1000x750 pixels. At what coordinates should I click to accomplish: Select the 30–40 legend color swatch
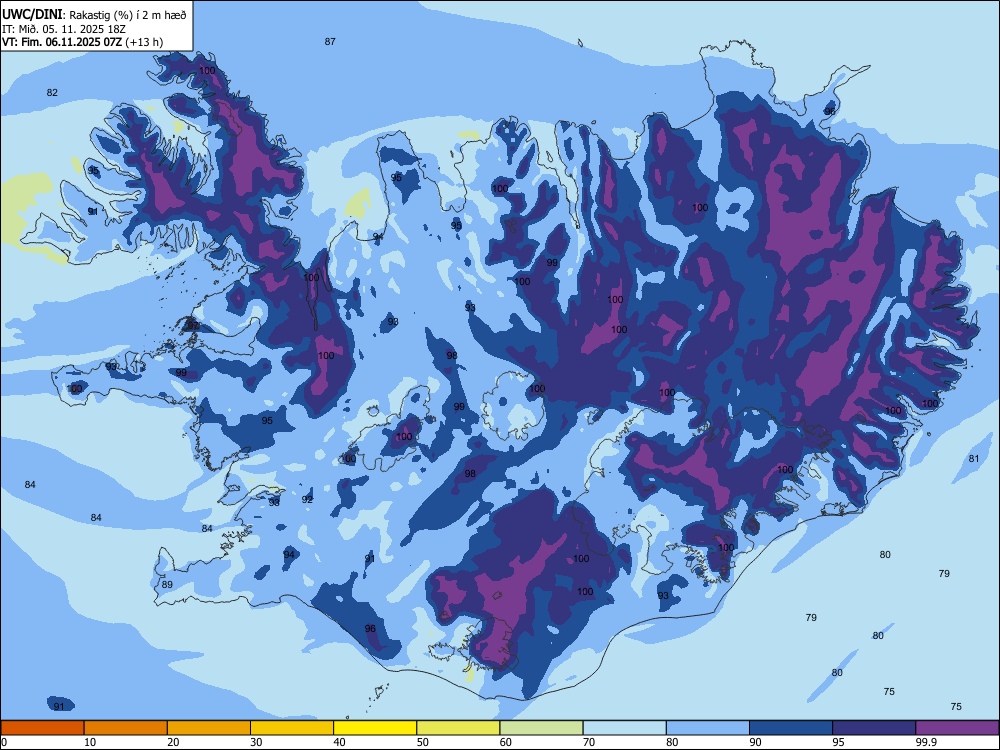tap(292, 728)
